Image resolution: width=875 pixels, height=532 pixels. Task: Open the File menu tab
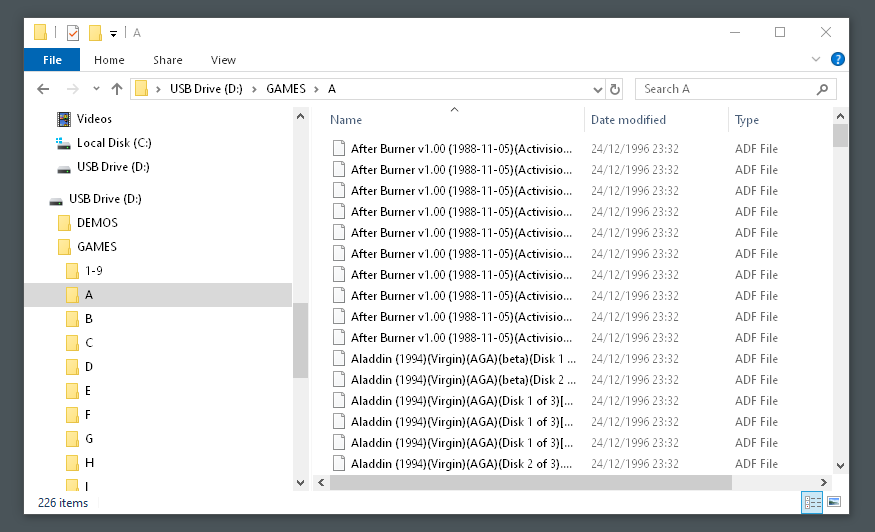(52, 60)
